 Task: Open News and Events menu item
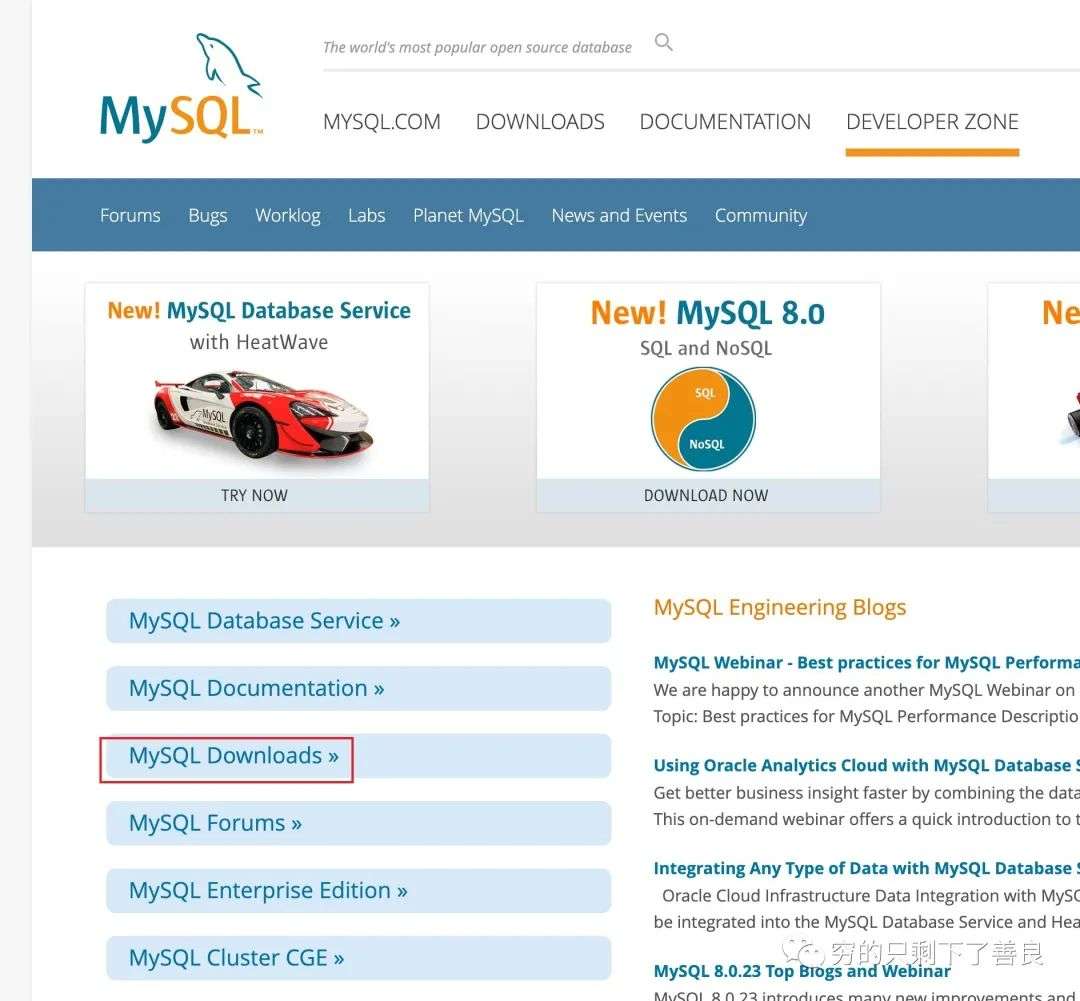(619, 216)
